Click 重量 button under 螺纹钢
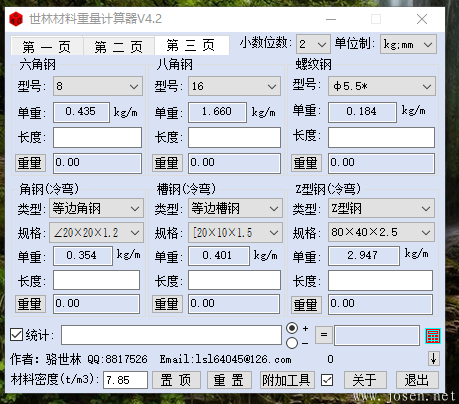Screen dimensions: 459x404 (306, 163)
